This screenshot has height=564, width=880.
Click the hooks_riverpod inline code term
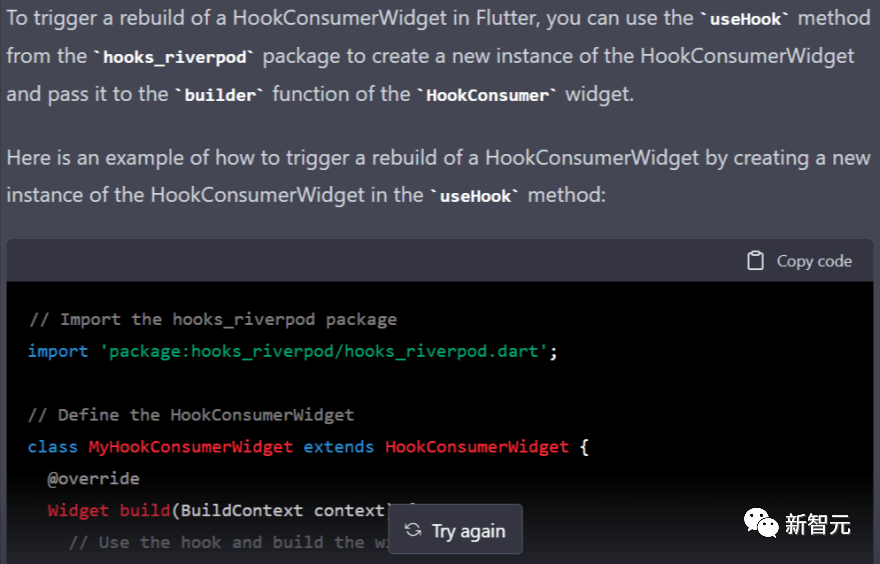tap(175, 57)
